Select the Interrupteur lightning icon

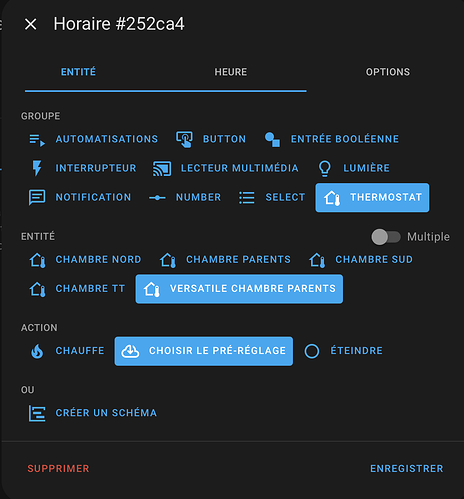point(37,168)
